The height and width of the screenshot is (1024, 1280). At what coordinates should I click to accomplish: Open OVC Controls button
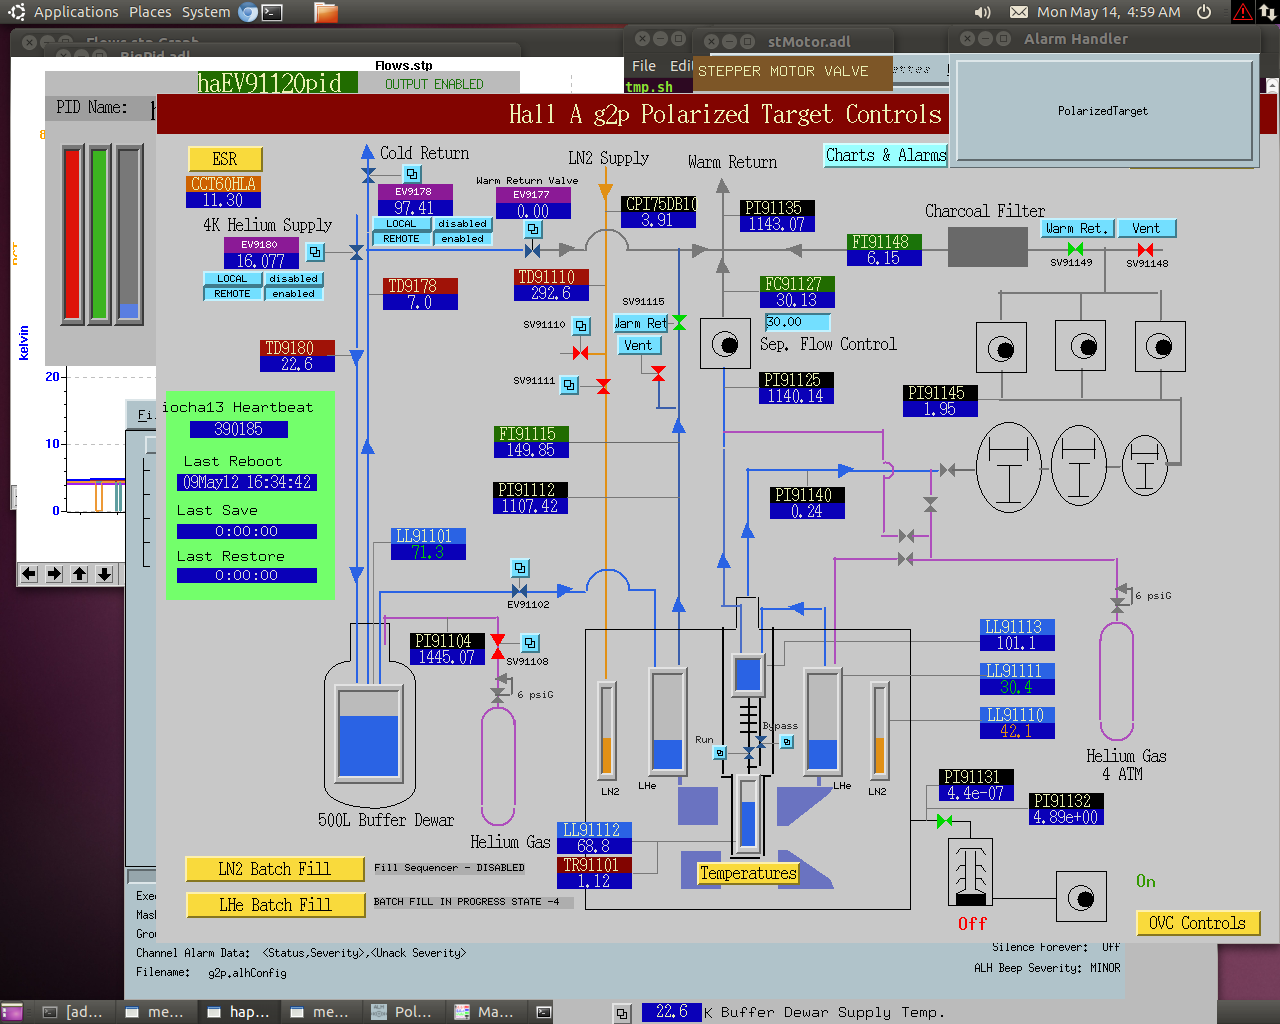point(1197,923)
